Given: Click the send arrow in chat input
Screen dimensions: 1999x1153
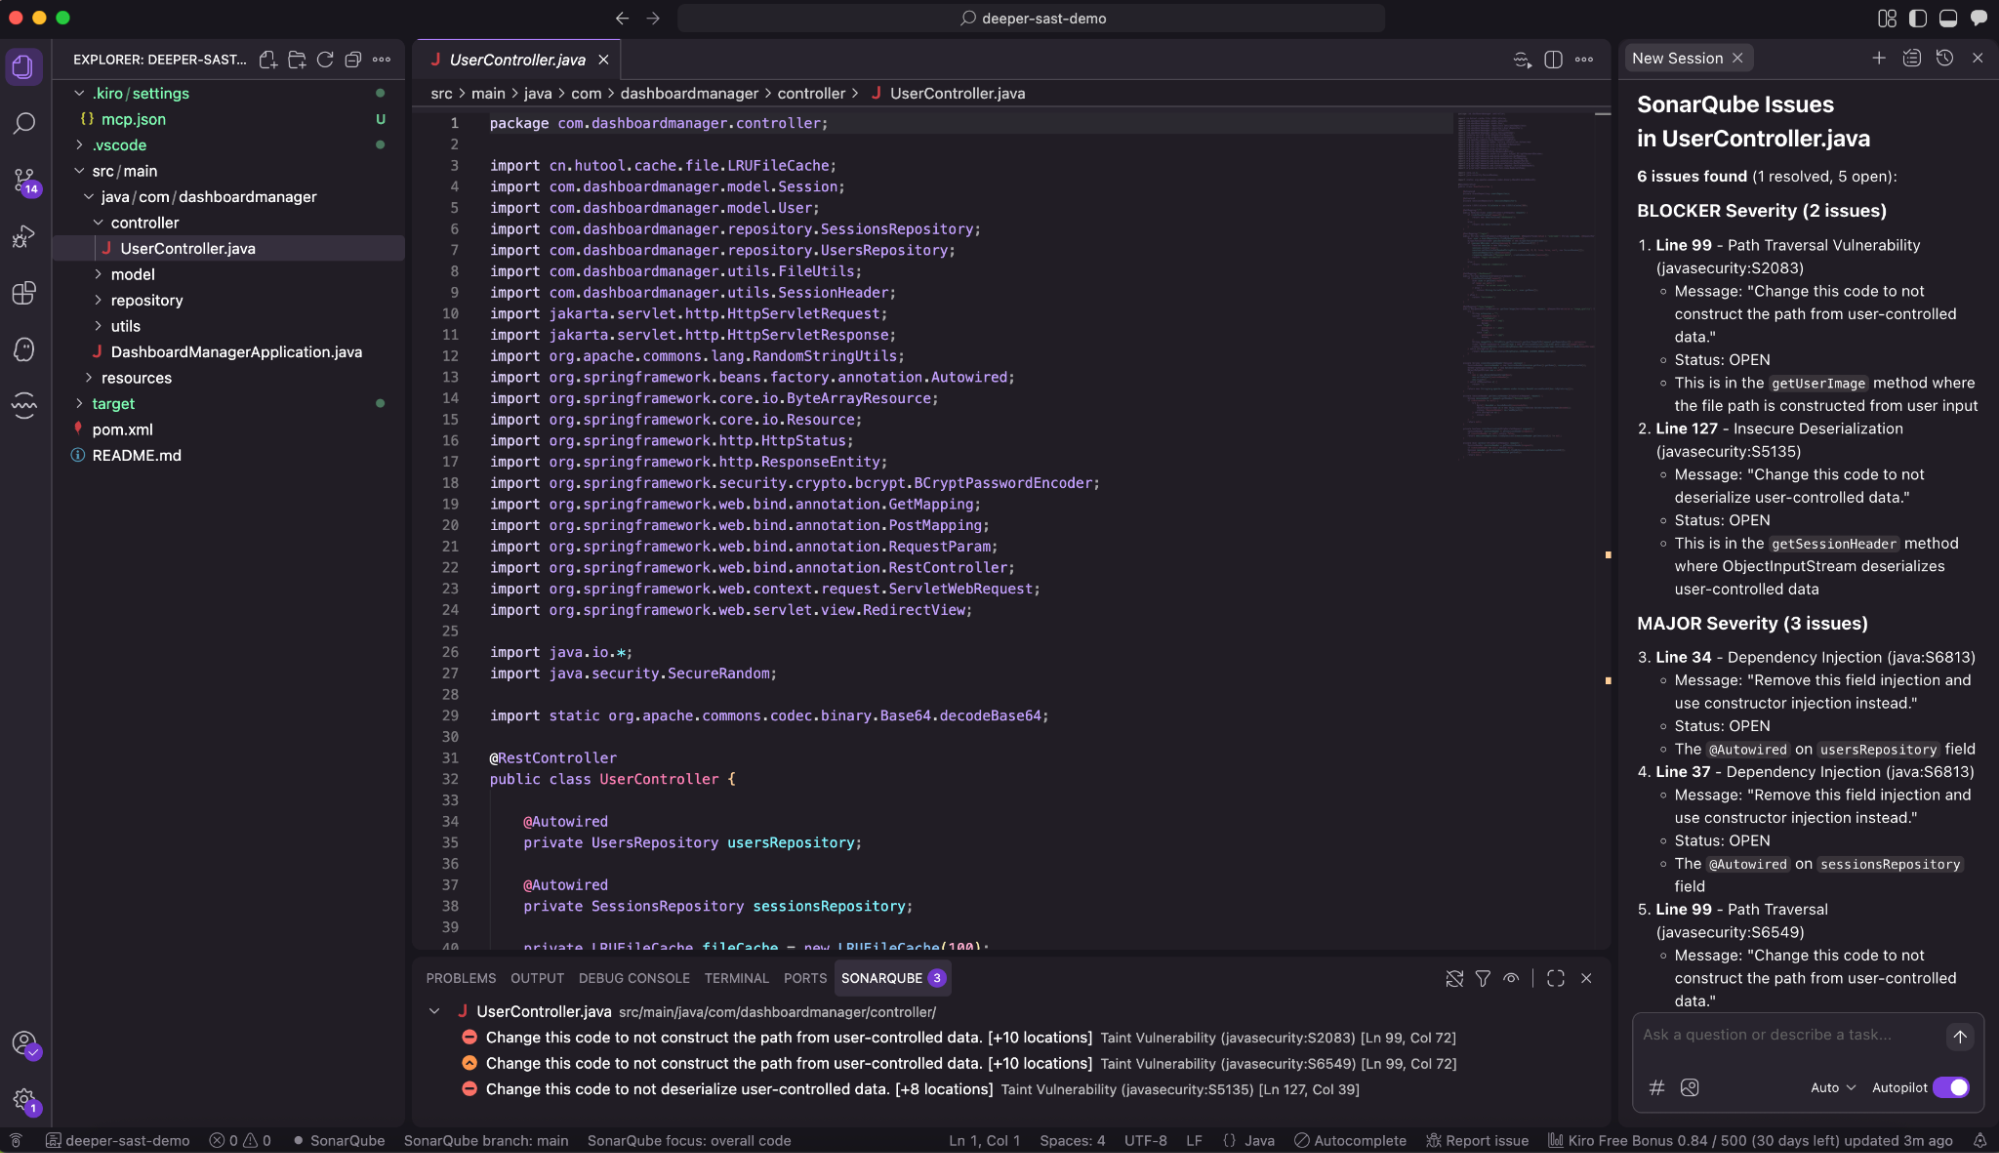Looking at the screenshot, I should point(1959,1036).
